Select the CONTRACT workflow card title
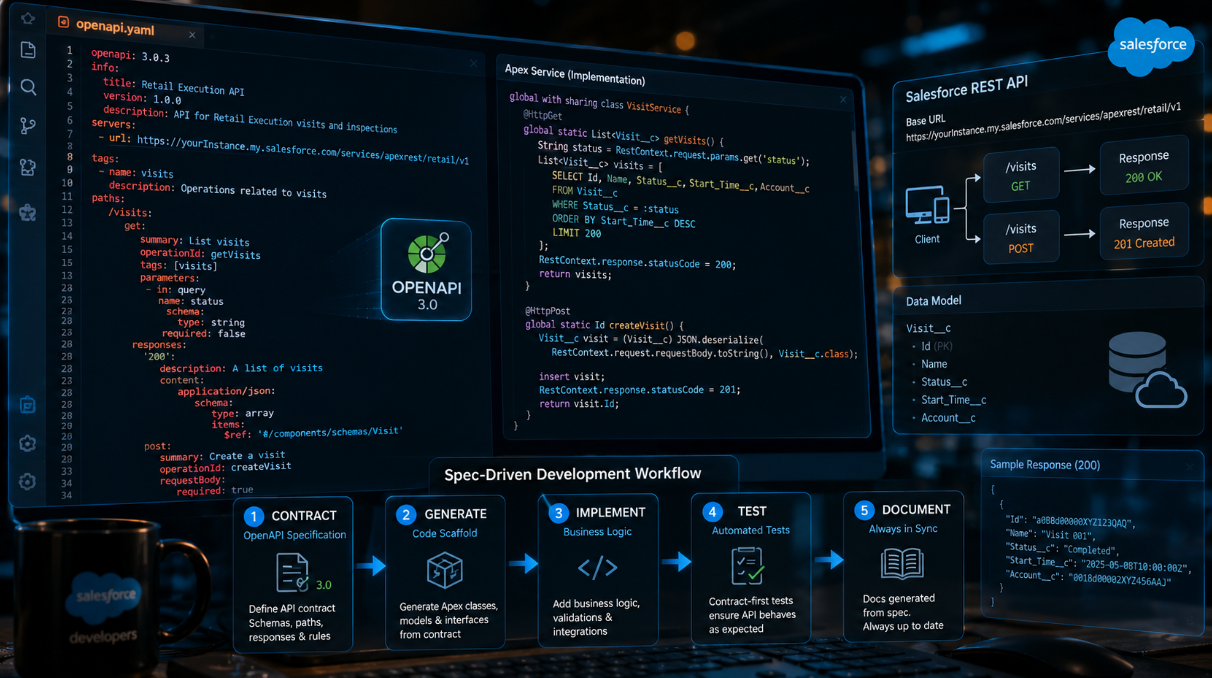The height and width of the screenshot is (678, 1212). click(x=304, y=515)
